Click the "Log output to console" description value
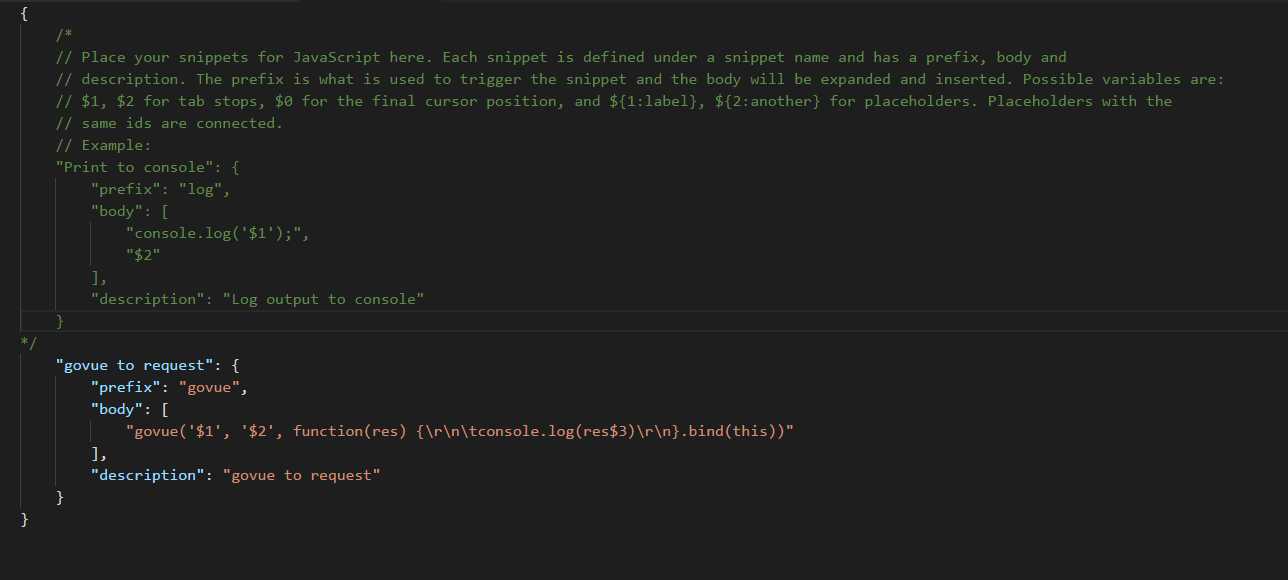The image size is (1288, 580). [x=324, y=299]
